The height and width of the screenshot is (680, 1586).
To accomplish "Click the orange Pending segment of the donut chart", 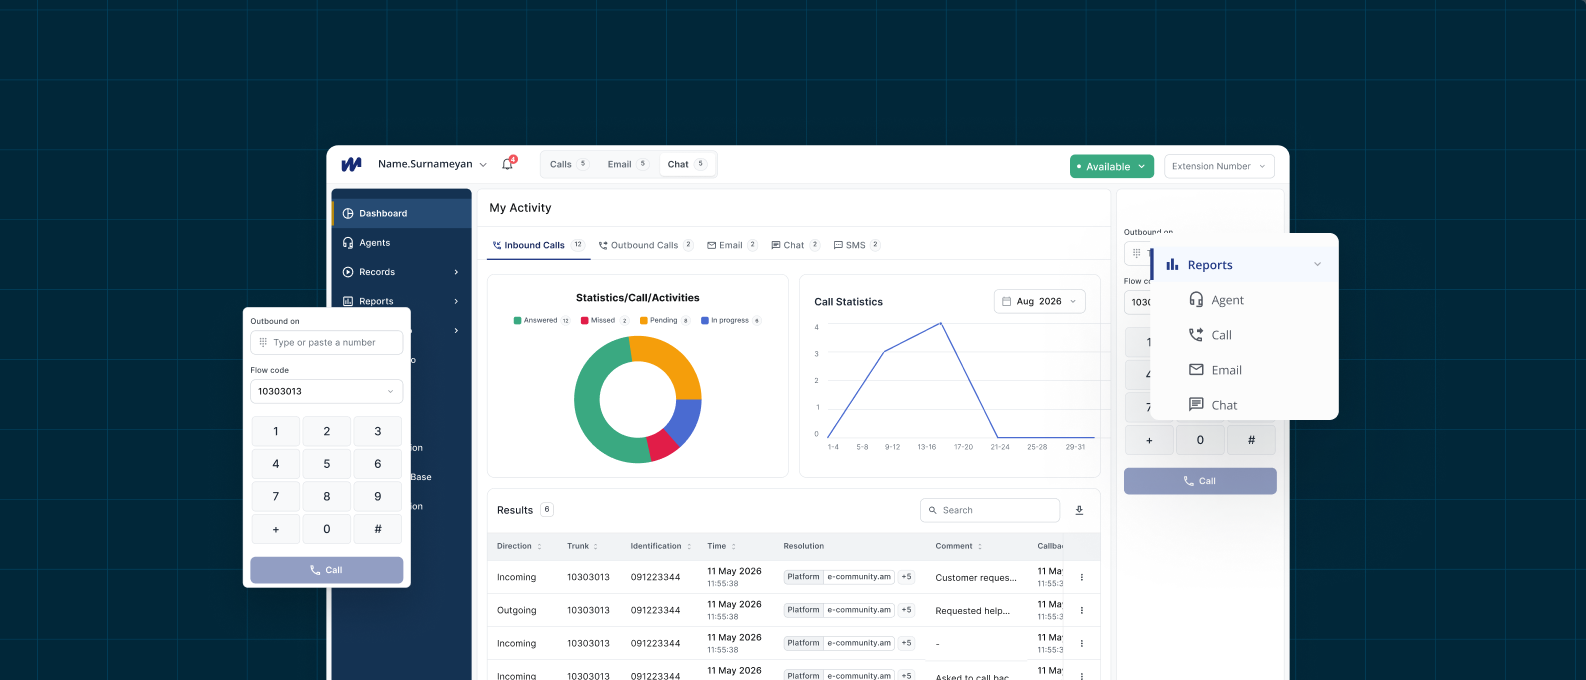I will tap(672, 361).
